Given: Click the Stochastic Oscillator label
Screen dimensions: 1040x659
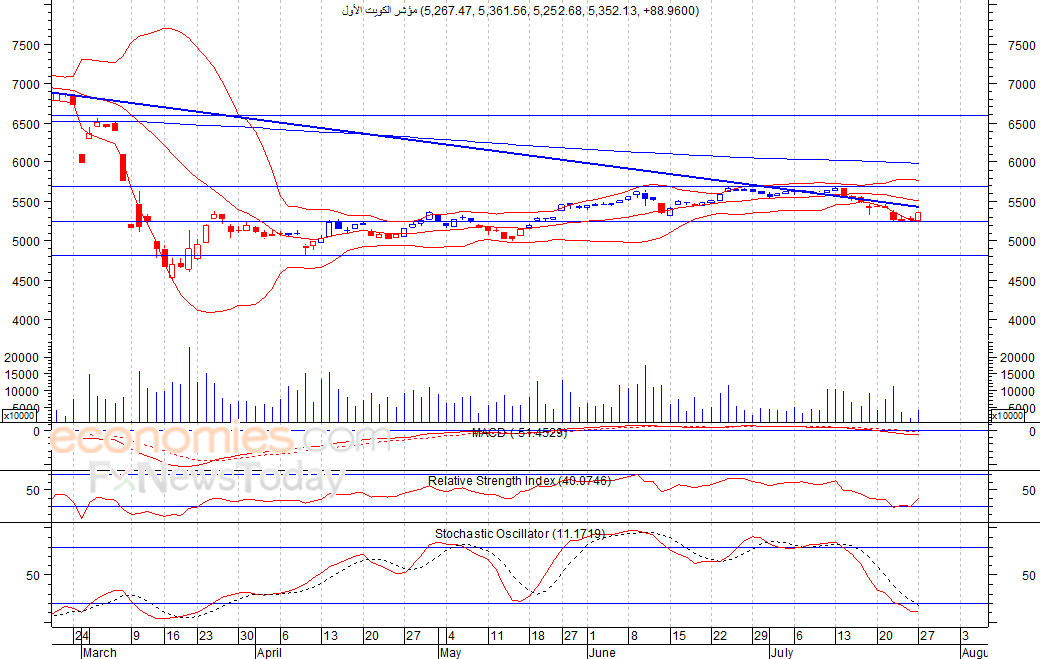Looking at the screenshot, I should tap(520, 534).
